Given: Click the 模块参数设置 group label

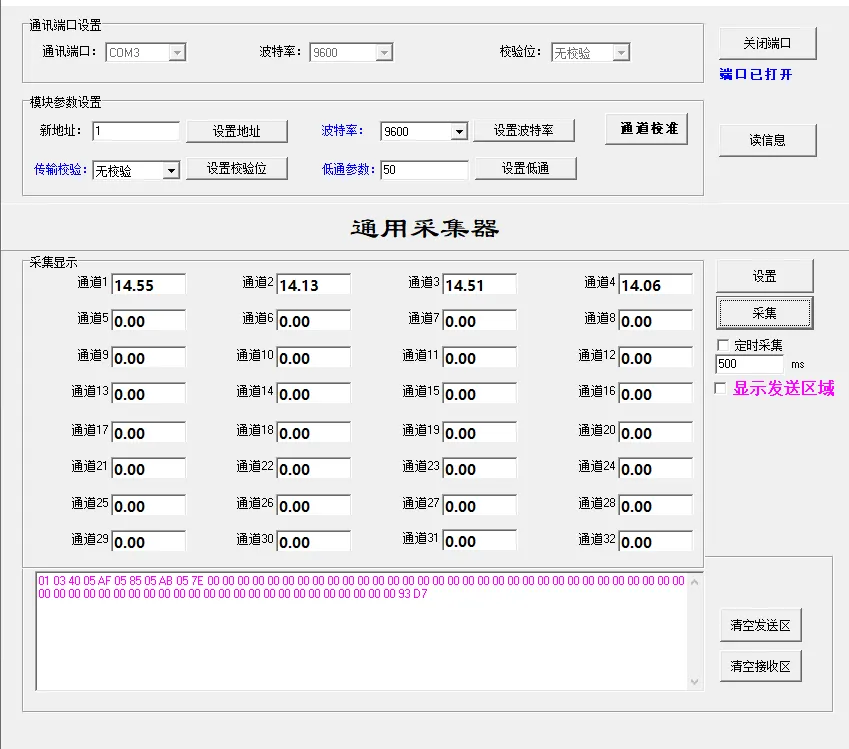Looking at the screenshot, I should click(65, 102).
